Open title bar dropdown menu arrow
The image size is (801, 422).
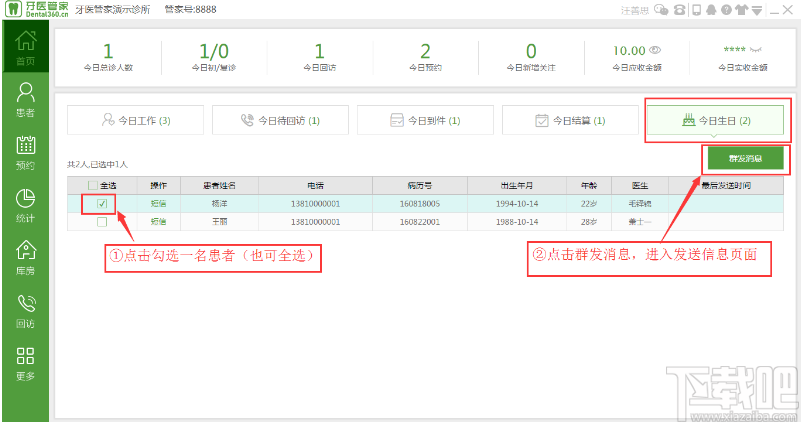click(x=757, y=10)
